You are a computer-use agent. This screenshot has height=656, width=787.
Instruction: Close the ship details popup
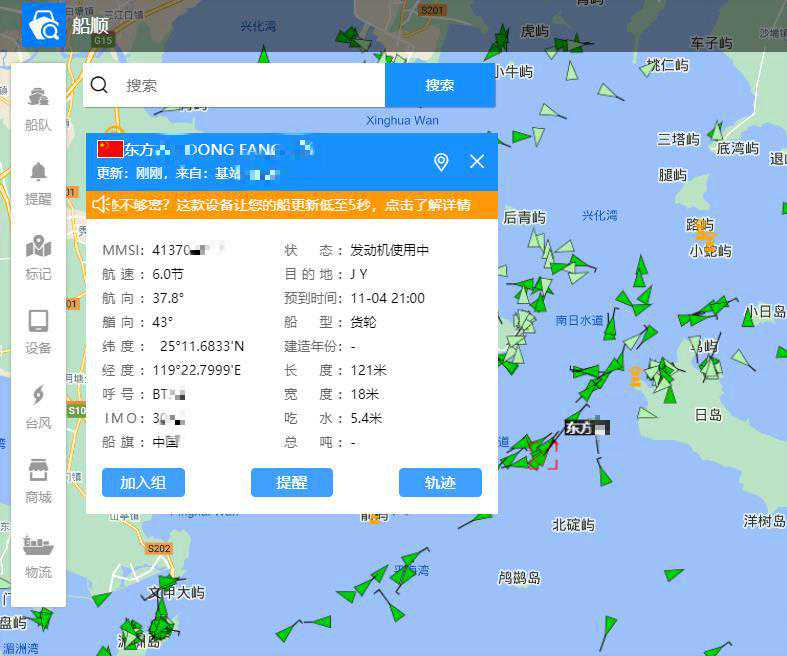tap(477, 162)
